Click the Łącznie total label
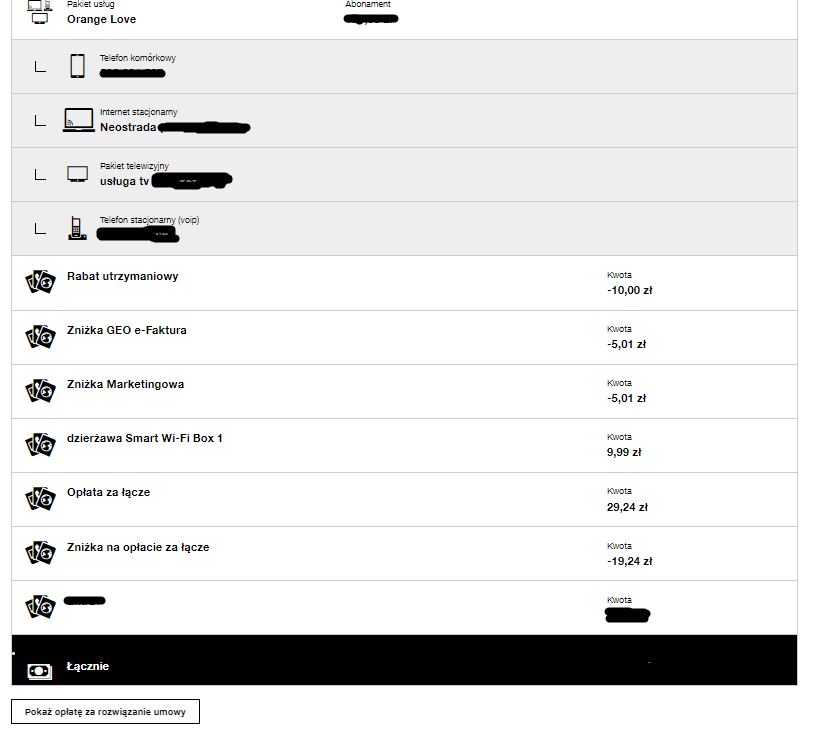817x737 pixels. pos(88,666)
